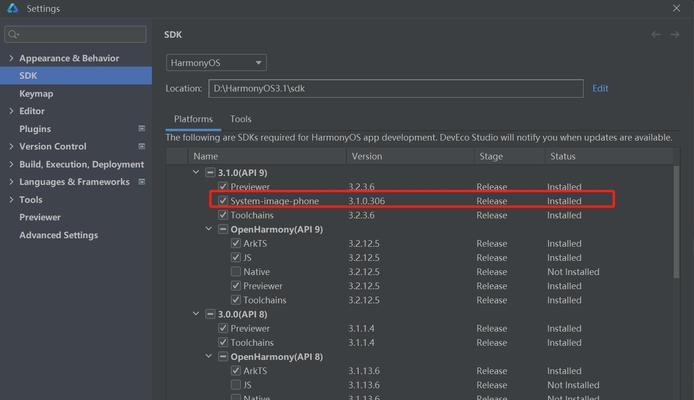The width and height of the screenshot is (694, 400).
Task: Select SDK in the settings sidebar
Action: coord(76,76)
